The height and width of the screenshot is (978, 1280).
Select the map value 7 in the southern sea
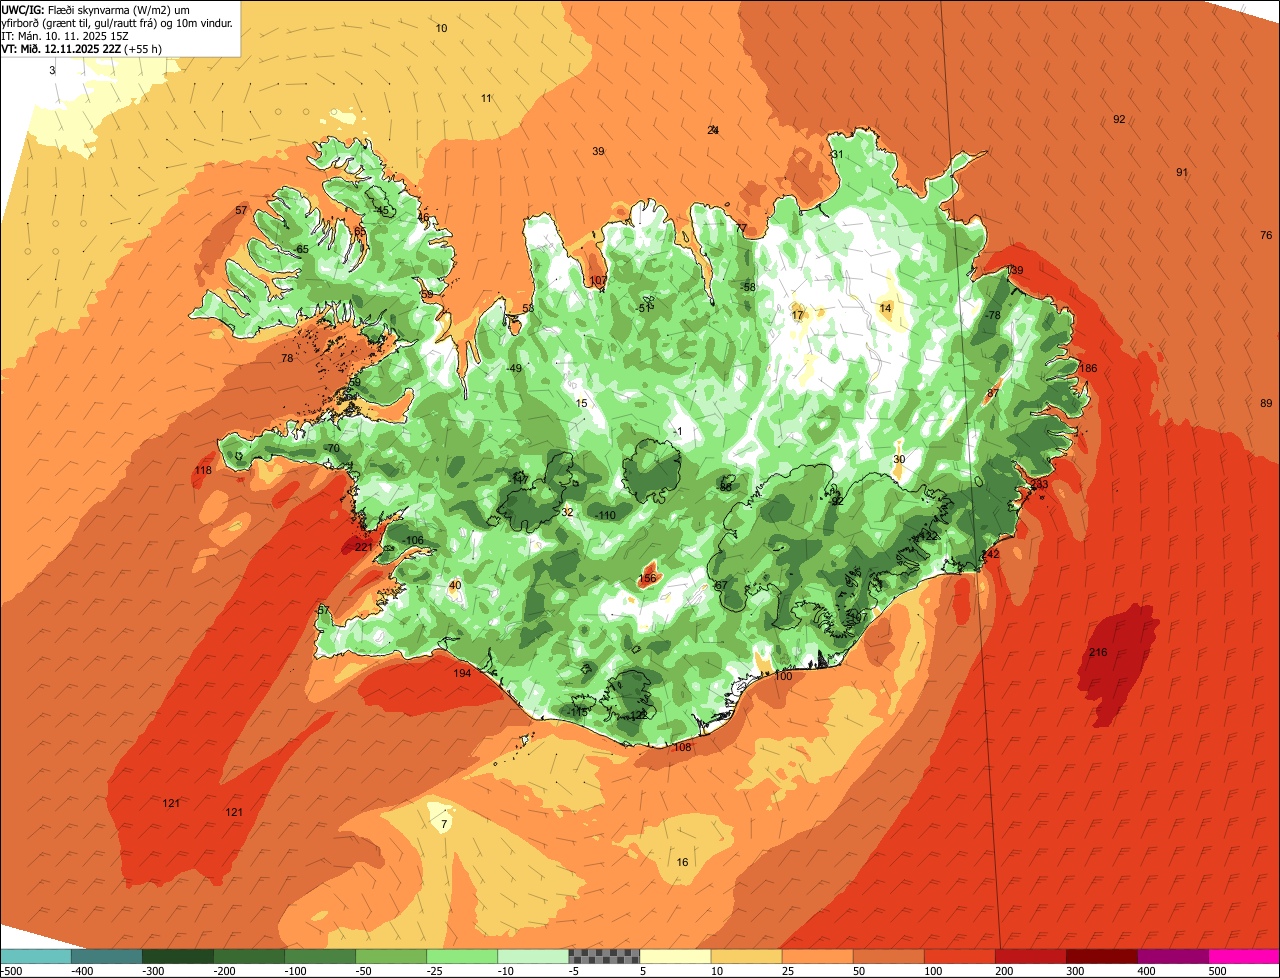444,825
